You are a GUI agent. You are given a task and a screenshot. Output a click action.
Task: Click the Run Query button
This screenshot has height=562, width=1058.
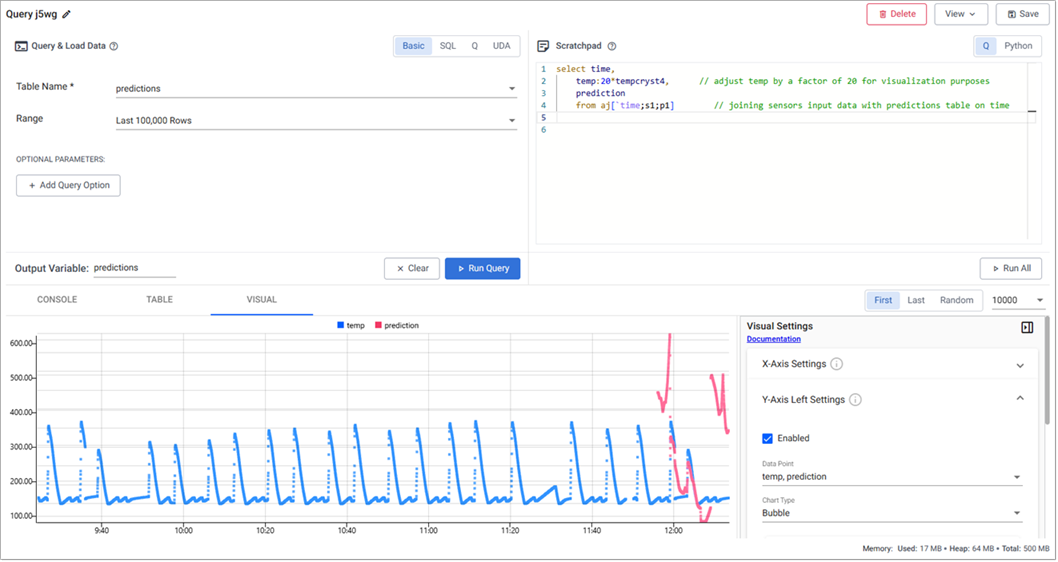coord(482,268)
